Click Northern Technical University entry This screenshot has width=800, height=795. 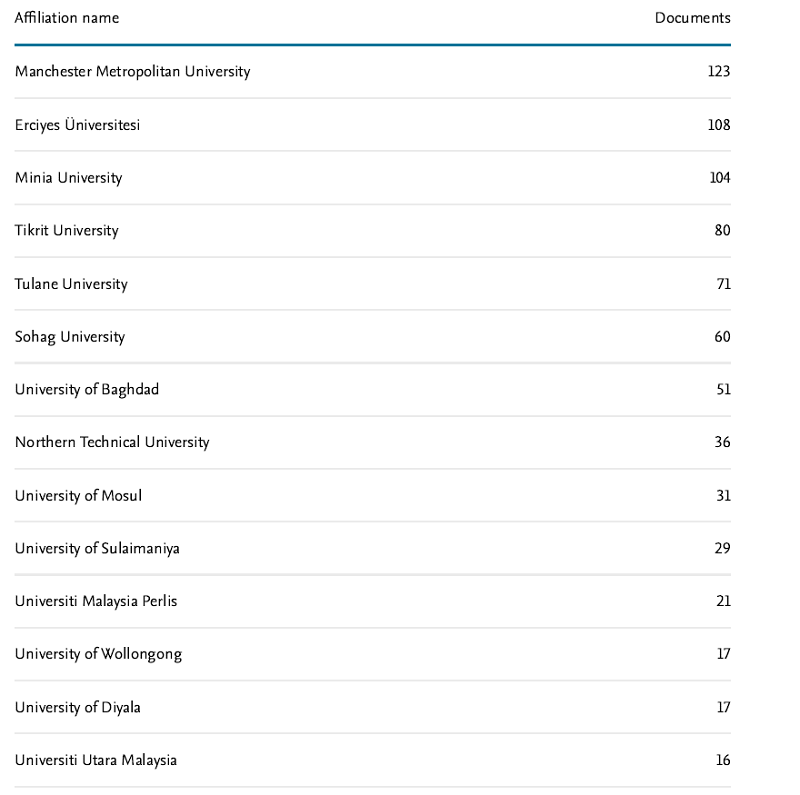(x=112, y=443)
